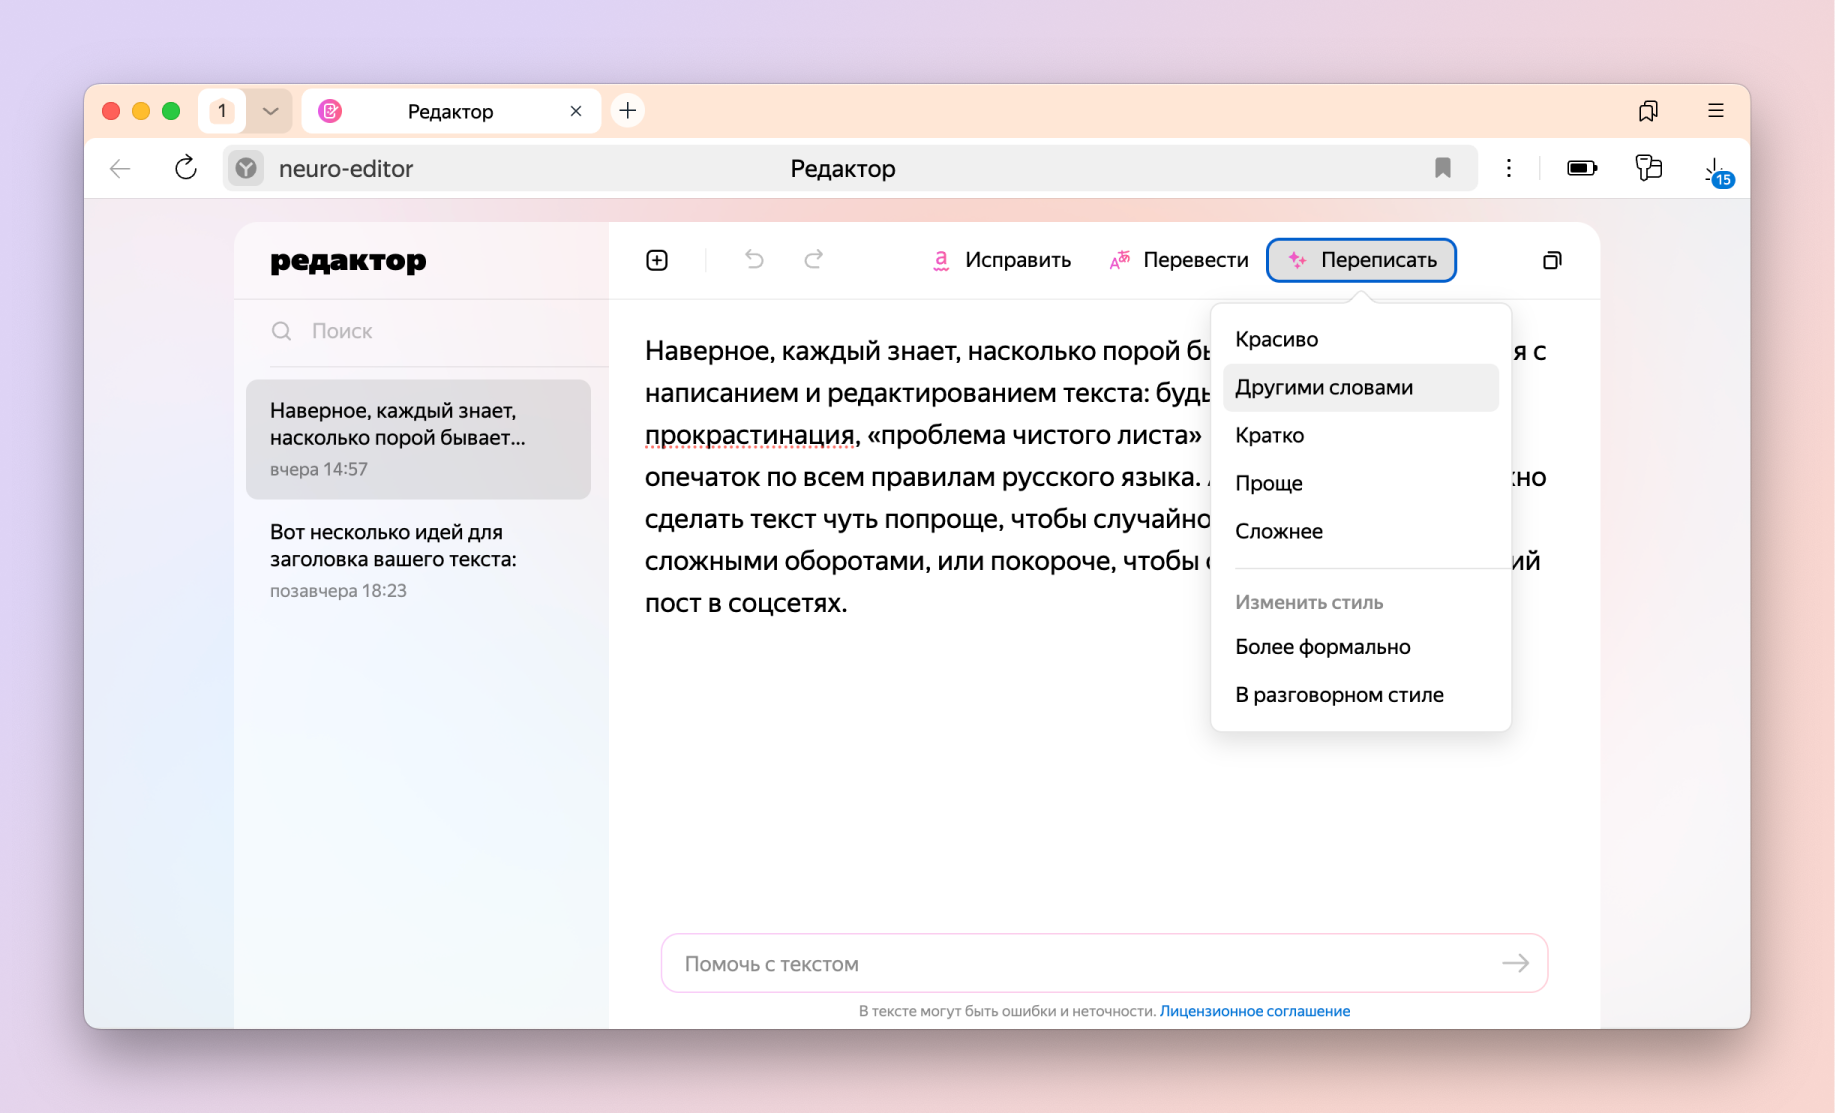Check battery status in the toolbar
The width and height of the screenshot is (1835, 1113).
(x=1581, y=168)
